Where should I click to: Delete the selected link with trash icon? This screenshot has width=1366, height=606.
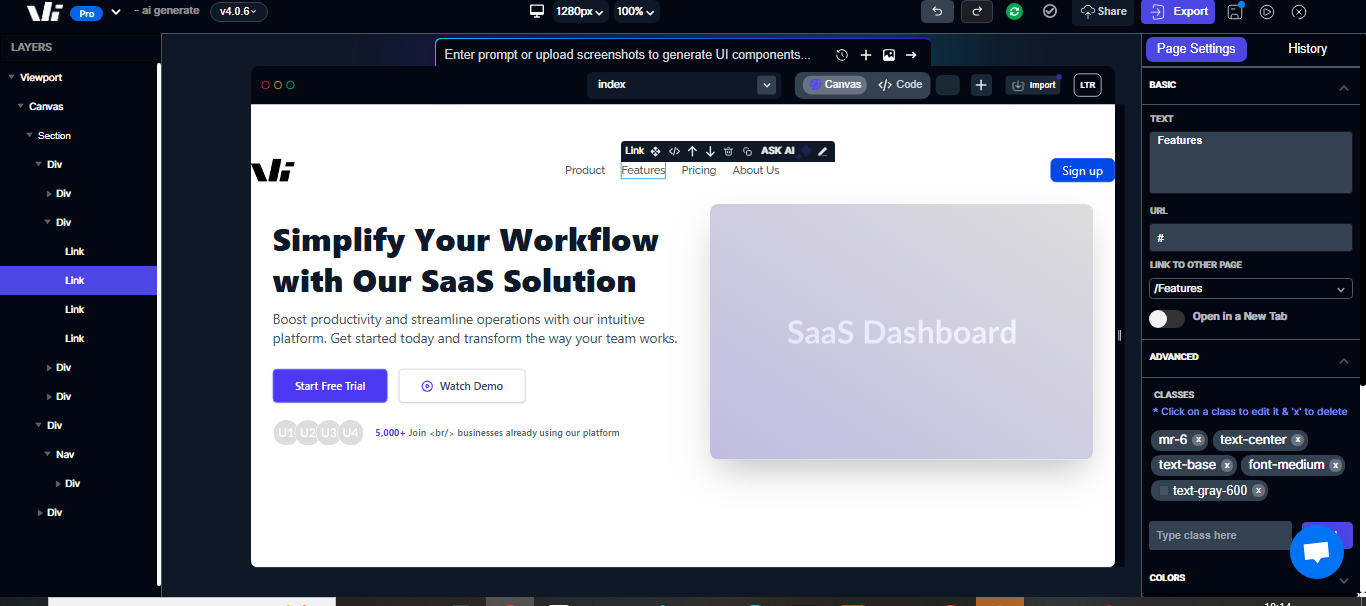pos(728,151)
